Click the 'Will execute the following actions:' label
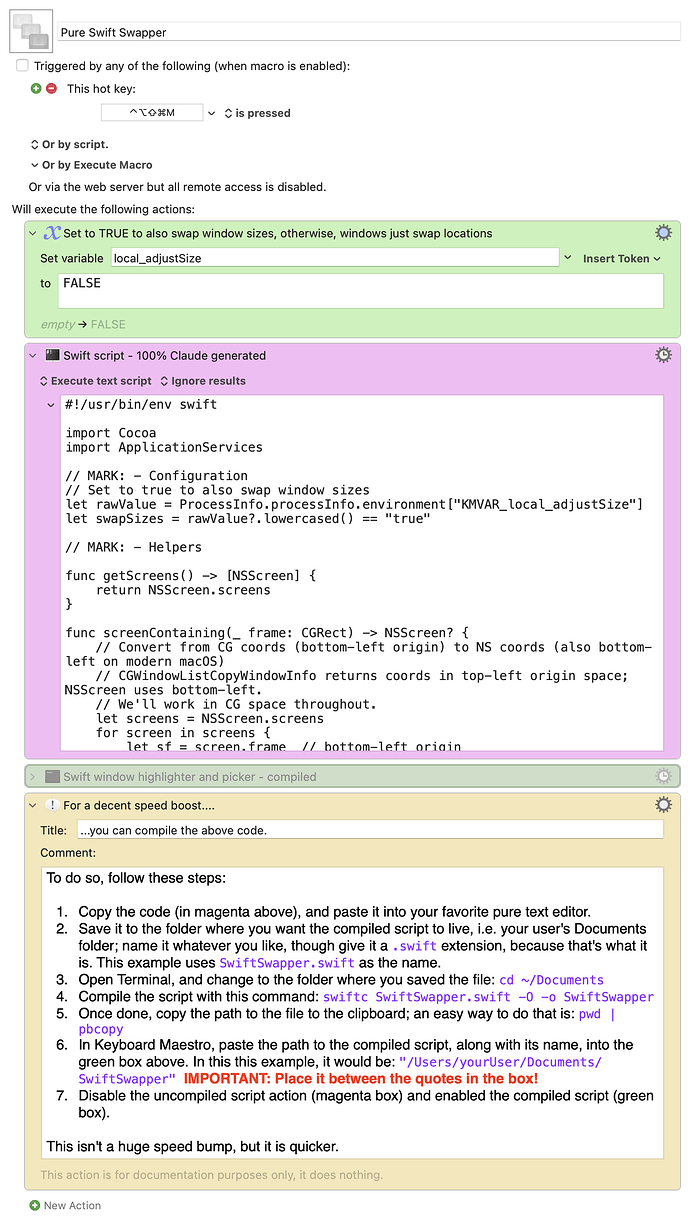The height and width of the screenshot is (1220, 690). point(103,210)
